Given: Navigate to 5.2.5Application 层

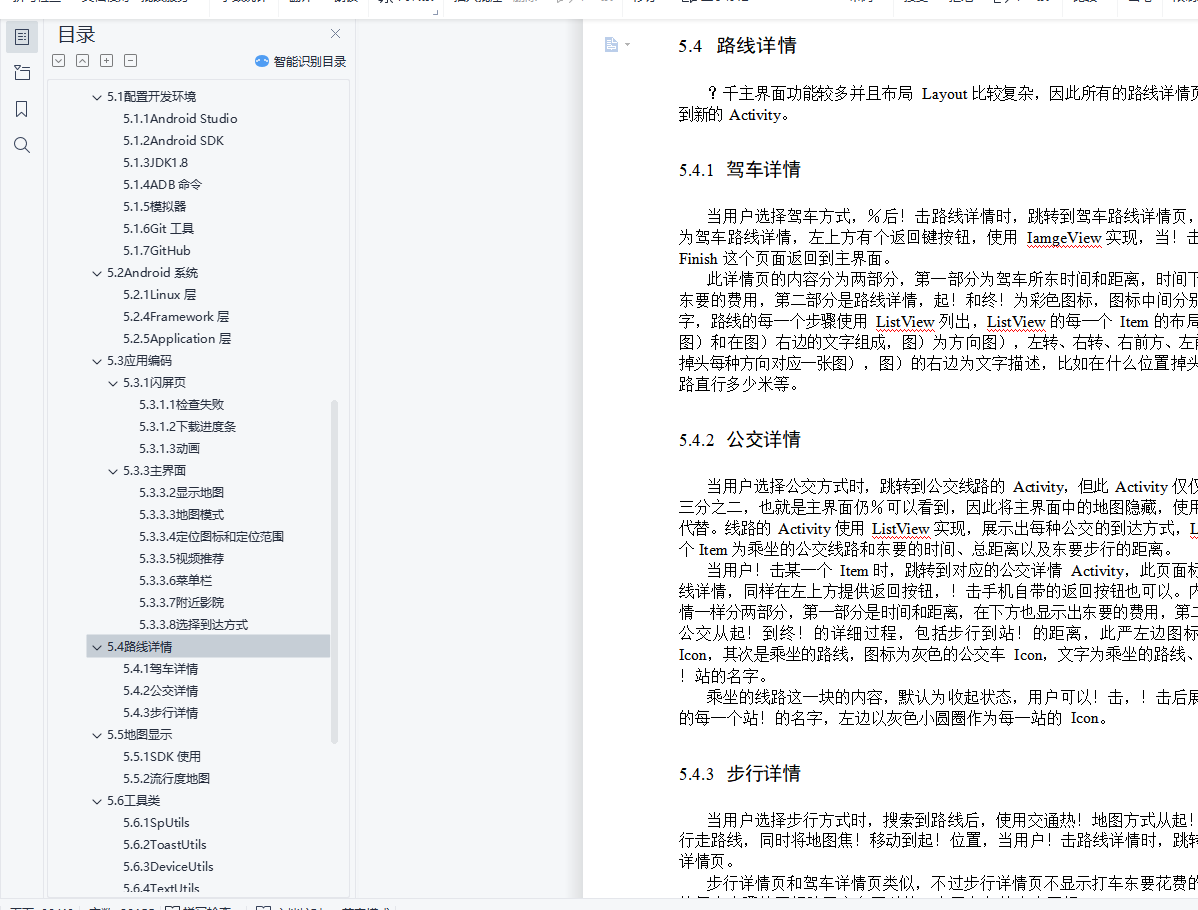Looking at the screenshot, I should click(x=176, y=338).
